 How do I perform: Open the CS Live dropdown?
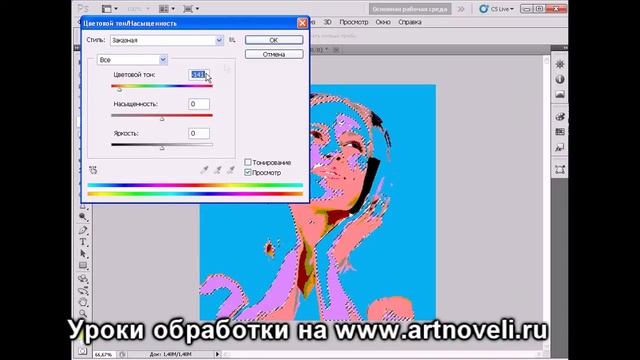pos(496,9)
